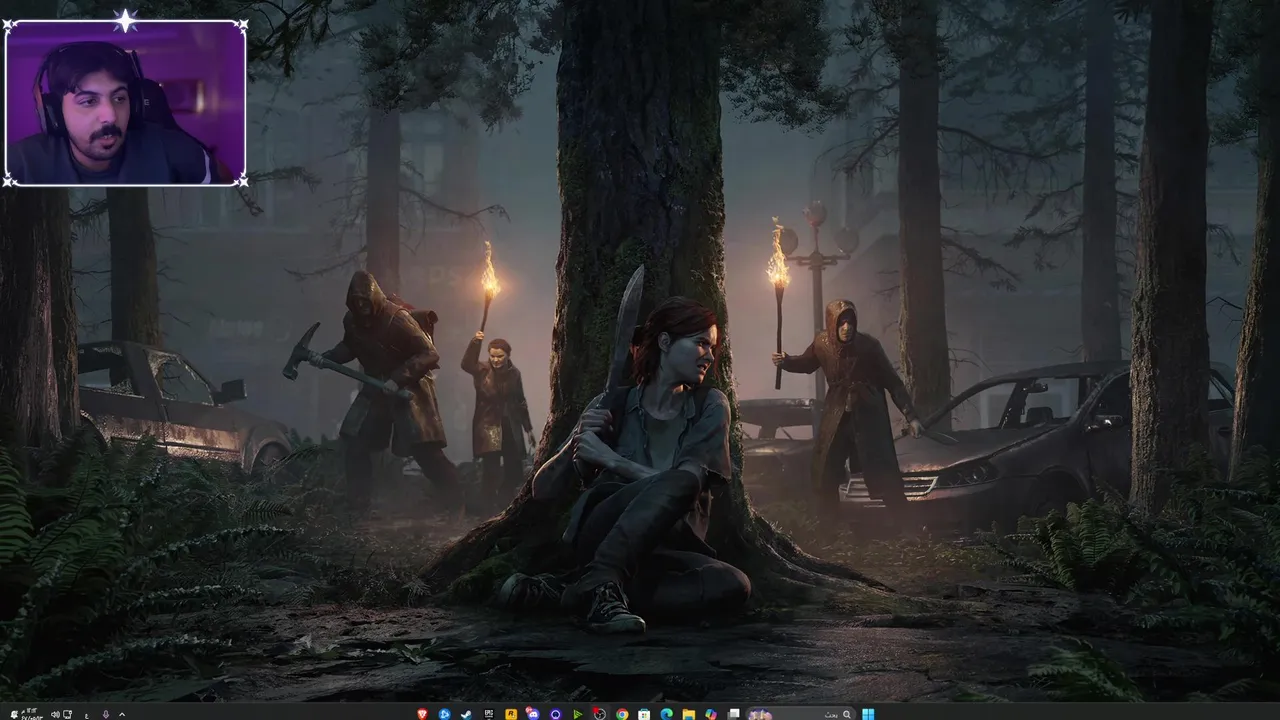This screenshot has width=1280, height=720.
Task: Click the taskbar search box
Action: [801, 714]
